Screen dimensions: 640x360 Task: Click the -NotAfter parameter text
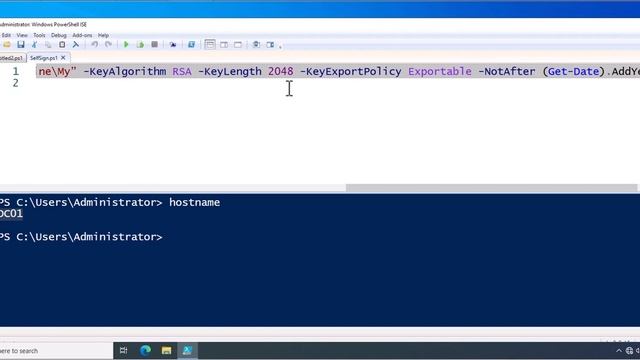[507, 71]
